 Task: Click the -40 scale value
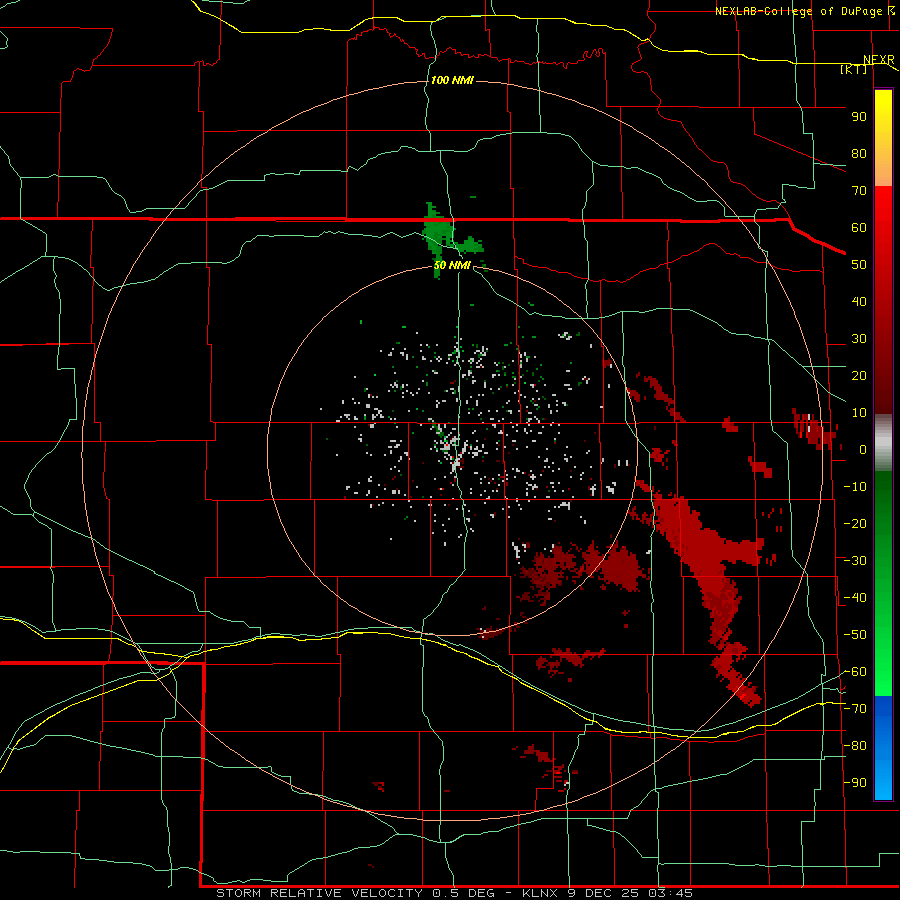coord(855,598)
